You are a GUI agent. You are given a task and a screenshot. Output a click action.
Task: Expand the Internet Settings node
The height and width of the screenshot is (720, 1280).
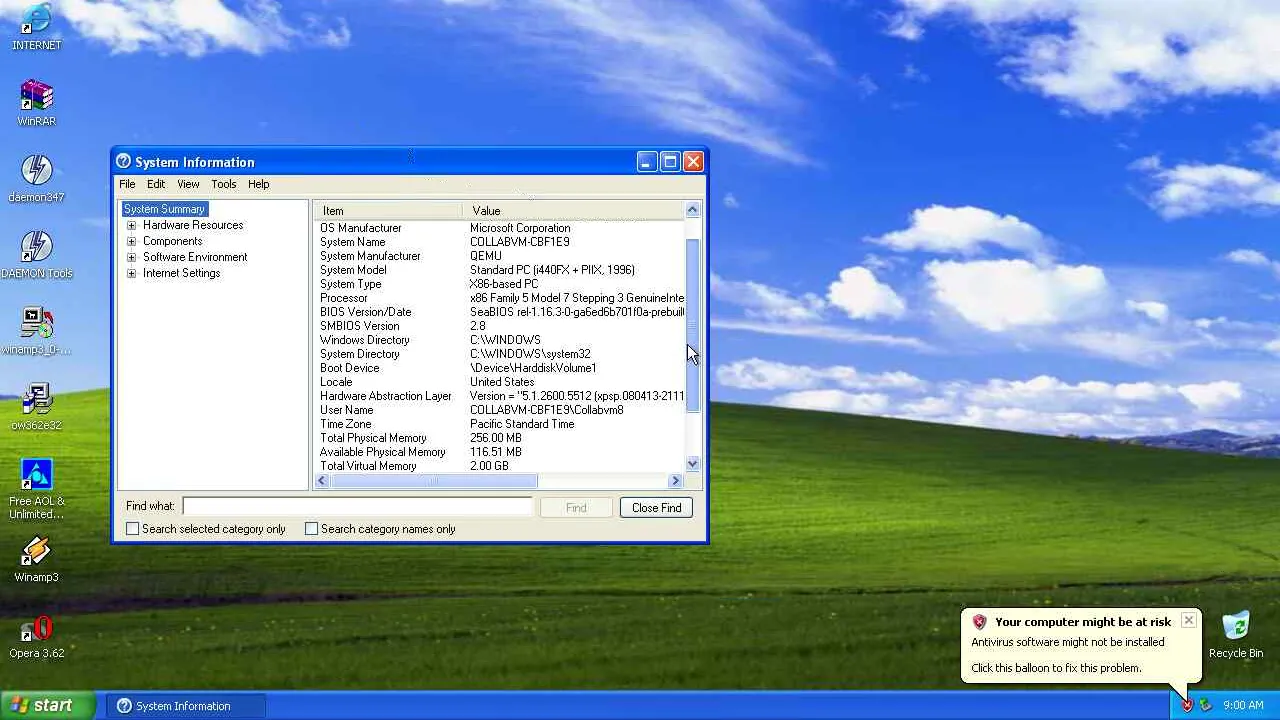click(x=131, y=273)
